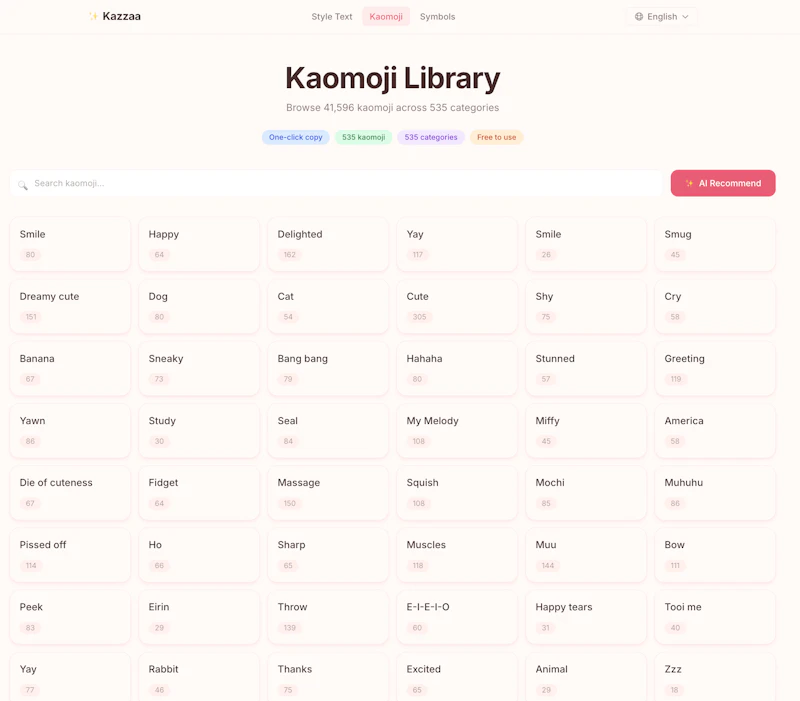Screen dimensions: 800x701
Task: Open the Smug category card
Action: (715, 244)
